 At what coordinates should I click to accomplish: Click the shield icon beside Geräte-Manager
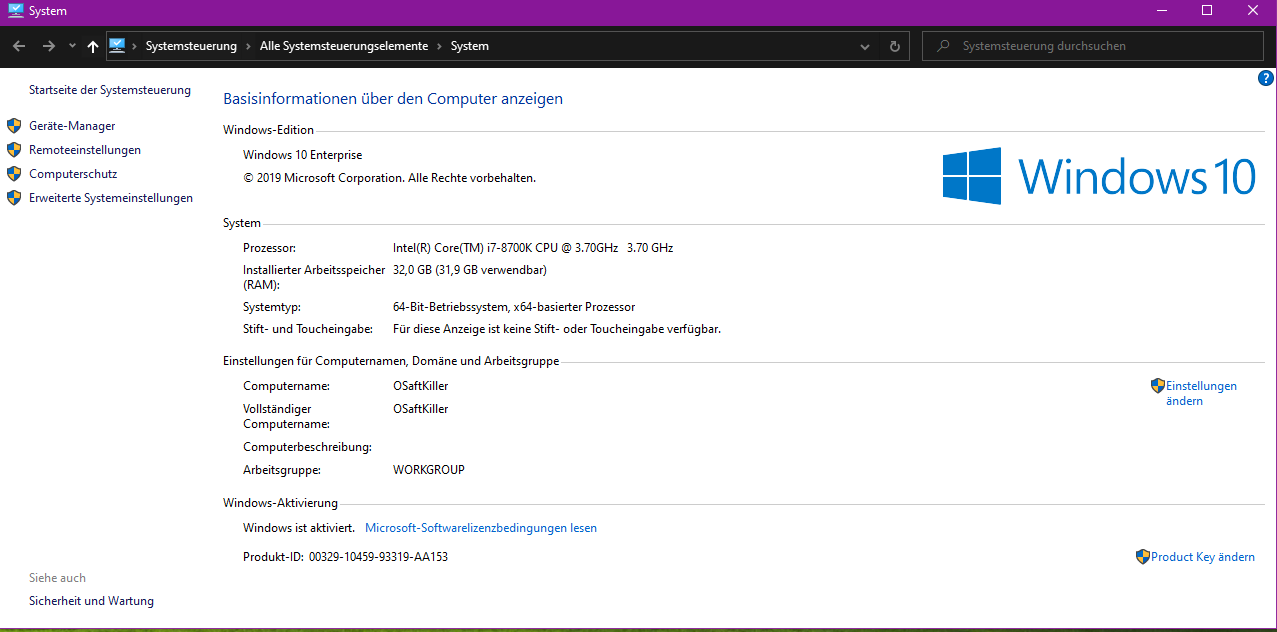coord(14,126)
